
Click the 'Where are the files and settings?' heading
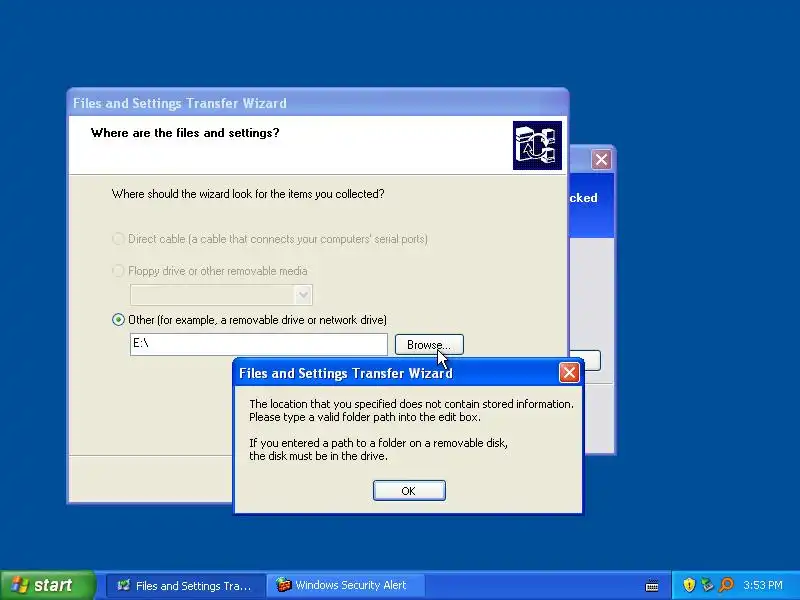point(185,133)
